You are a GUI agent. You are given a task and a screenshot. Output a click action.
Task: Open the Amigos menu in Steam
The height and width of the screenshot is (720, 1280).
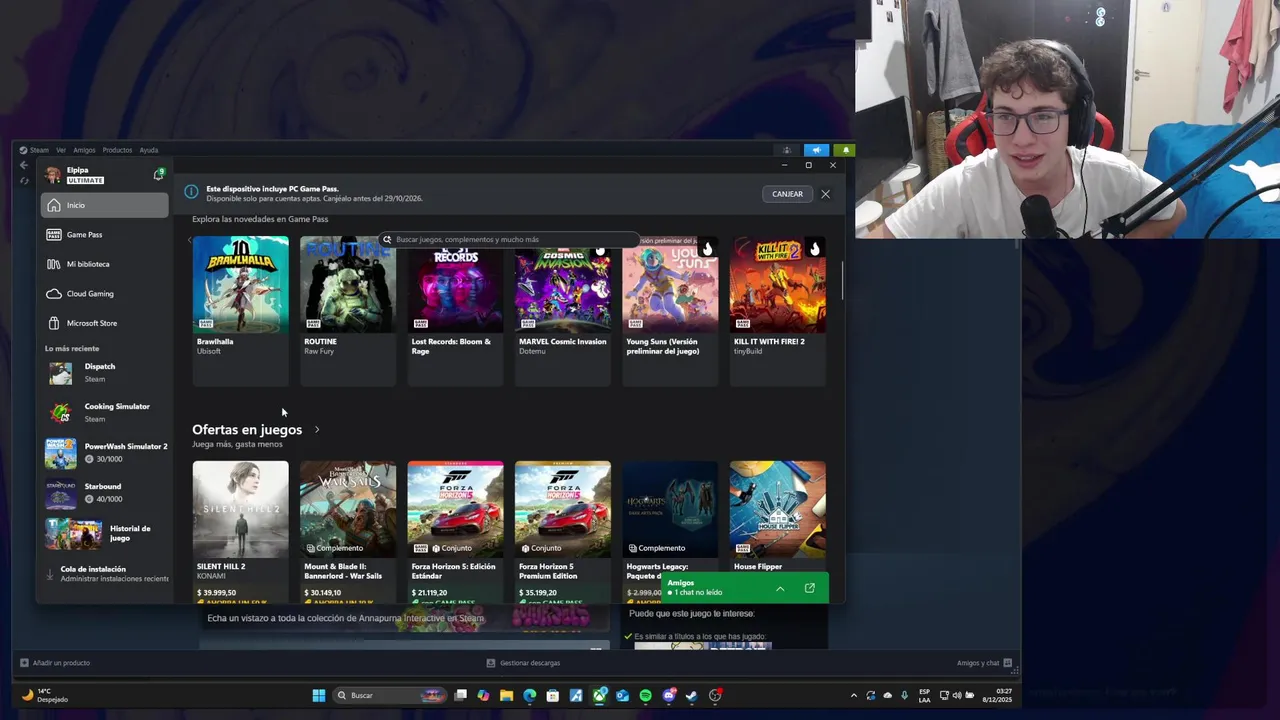click(84, 150)
